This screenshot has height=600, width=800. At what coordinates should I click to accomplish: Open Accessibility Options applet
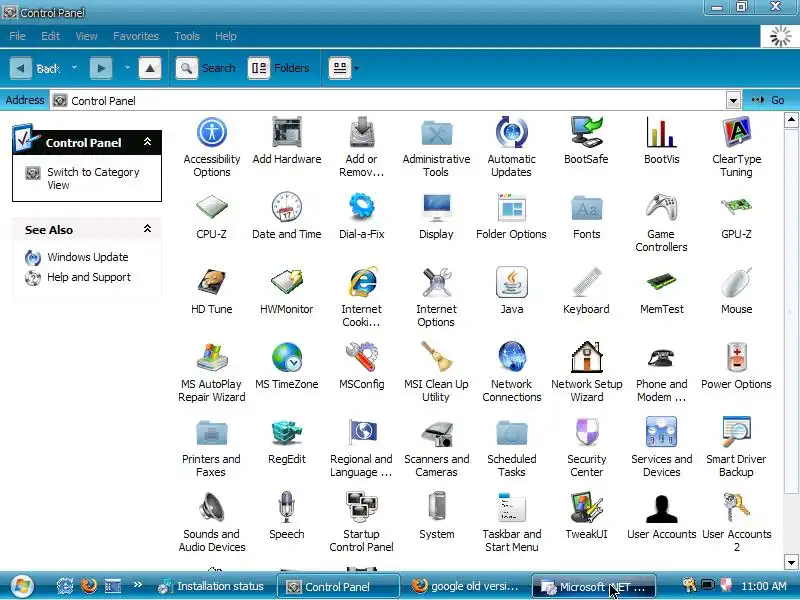tap(212, 132)
